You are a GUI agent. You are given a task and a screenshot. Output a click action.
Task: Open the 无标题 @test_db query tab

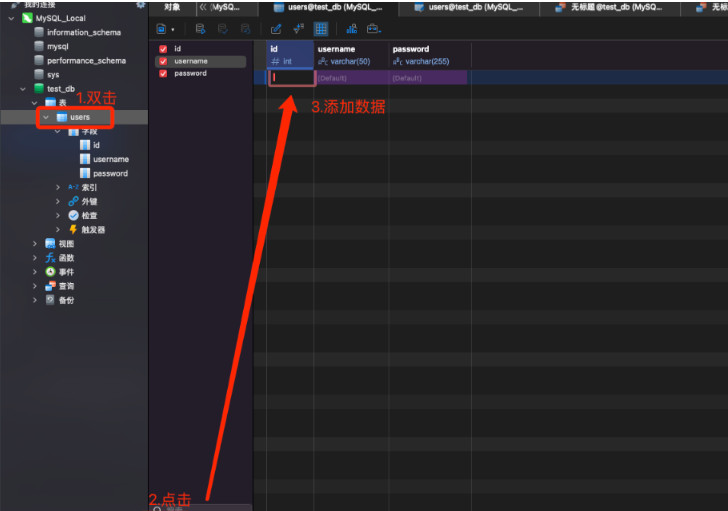pos(610,7)
